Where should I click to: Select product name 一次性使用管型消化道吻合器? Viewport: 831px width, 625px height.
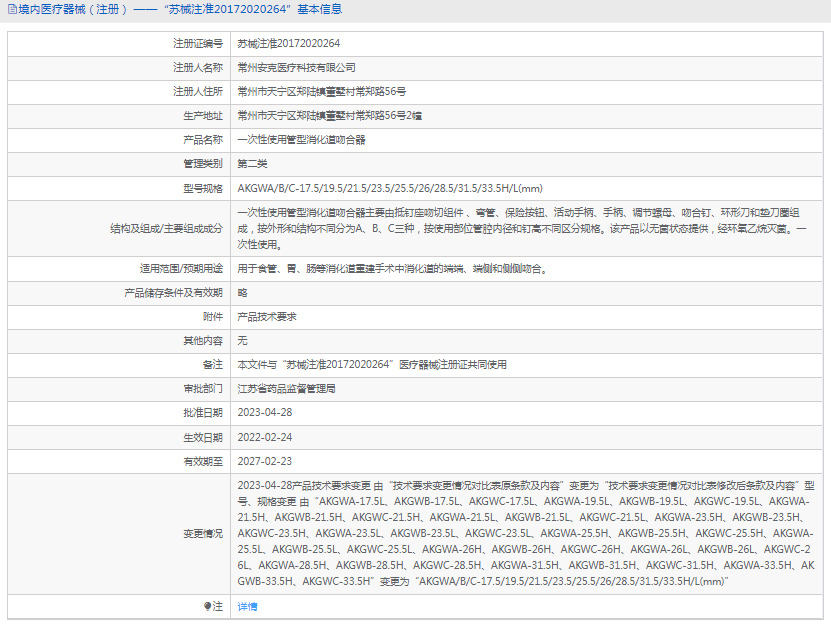tap(302, 139)
